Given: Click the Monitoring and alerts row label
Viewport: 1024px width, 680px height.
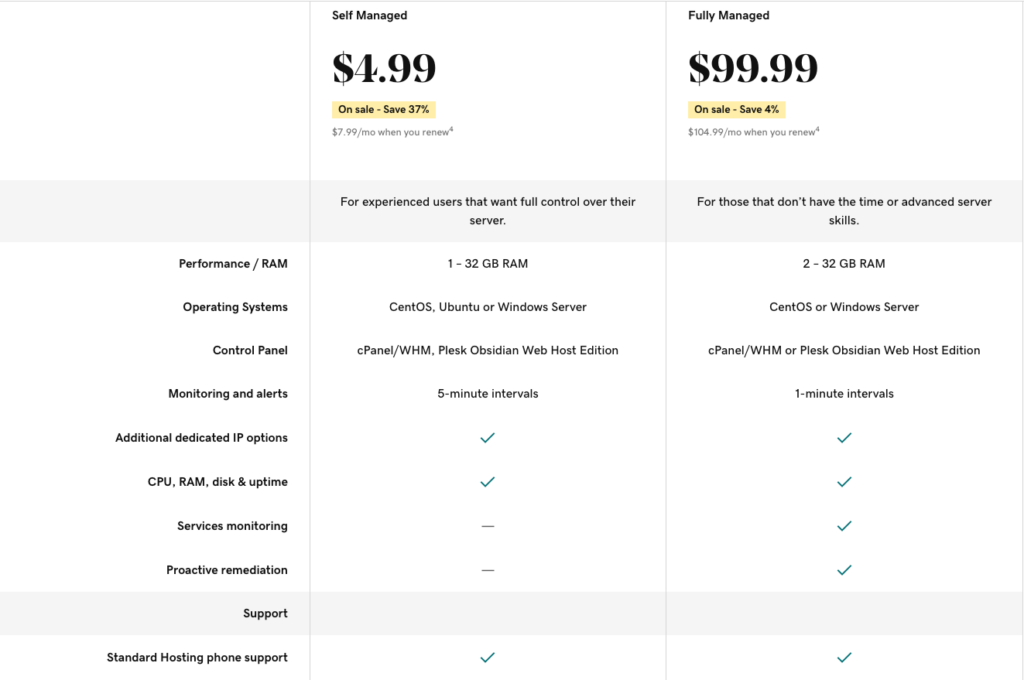Looking at the screenshot, I should pos(228,394).
